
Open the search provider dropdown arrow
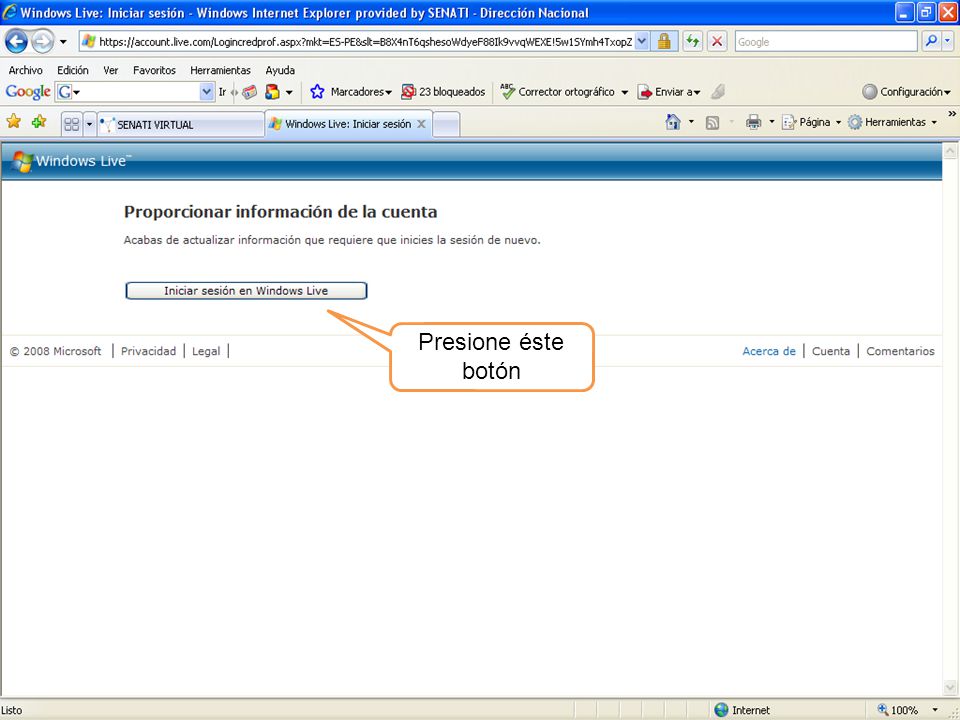(x=947, y=42)
